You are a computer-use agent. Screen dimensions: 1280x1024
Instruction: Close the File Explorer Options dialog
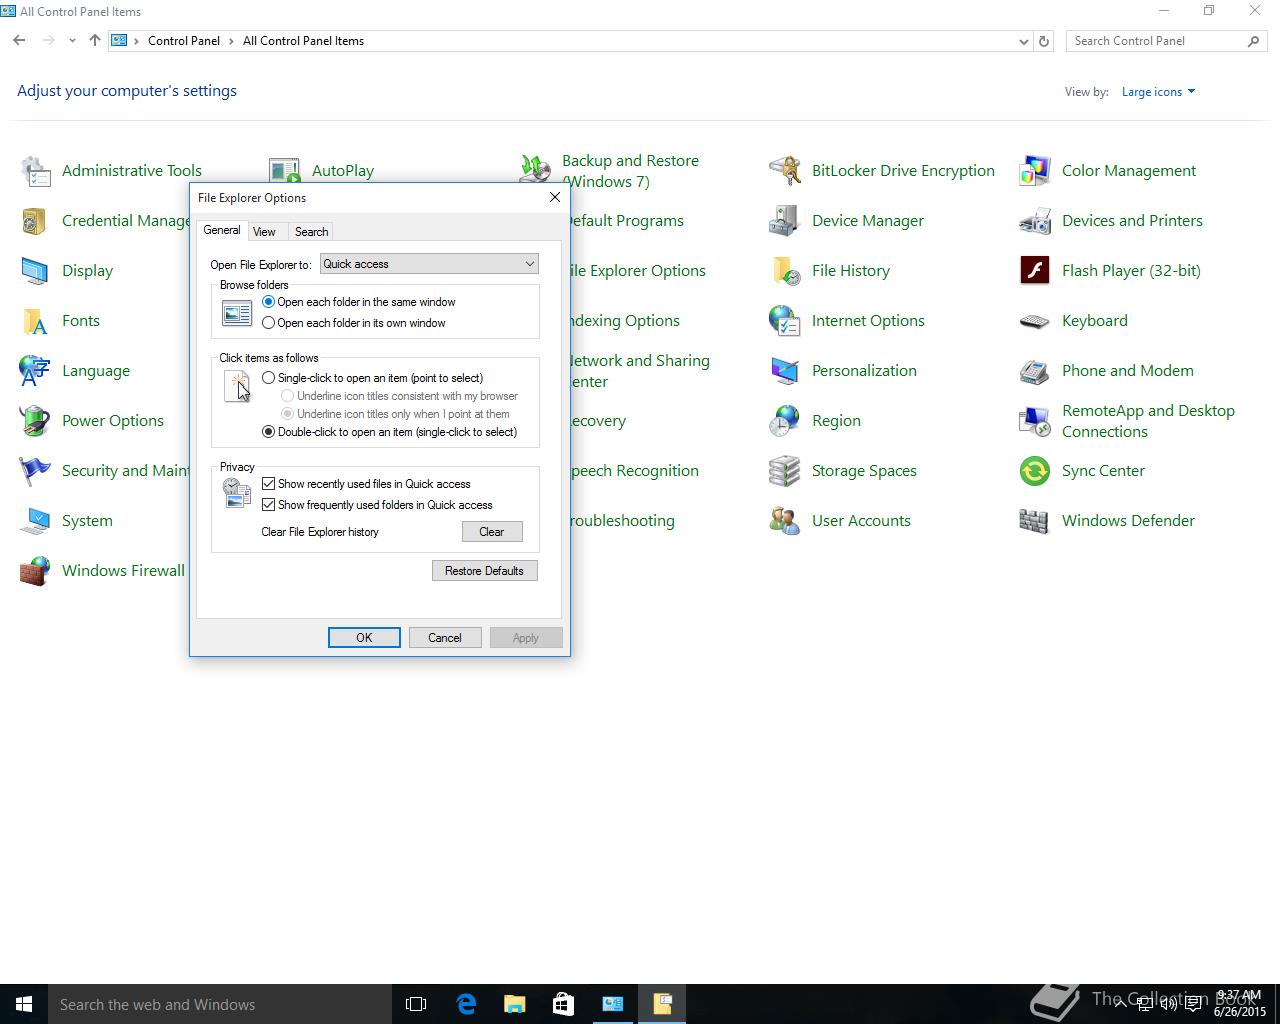555,197
